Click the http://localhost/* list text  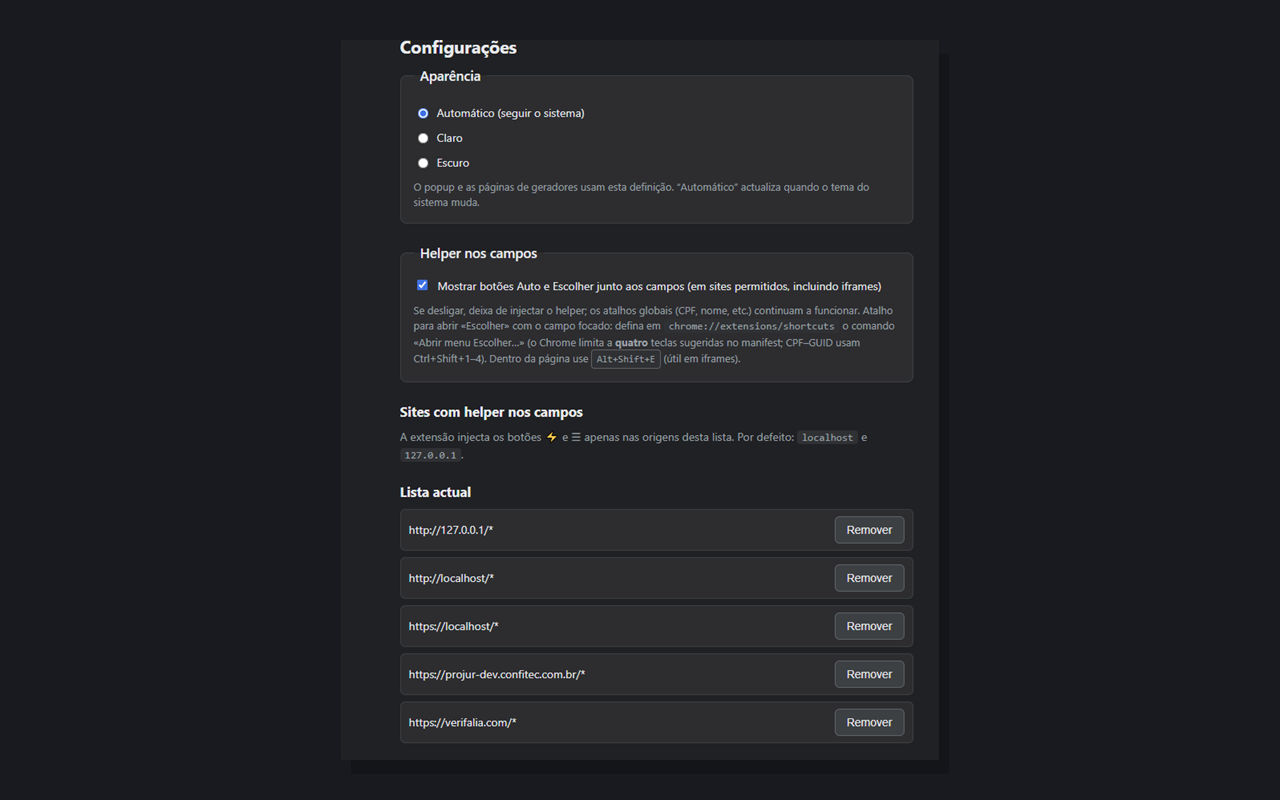pyautogui.click(x=451, y=578)
